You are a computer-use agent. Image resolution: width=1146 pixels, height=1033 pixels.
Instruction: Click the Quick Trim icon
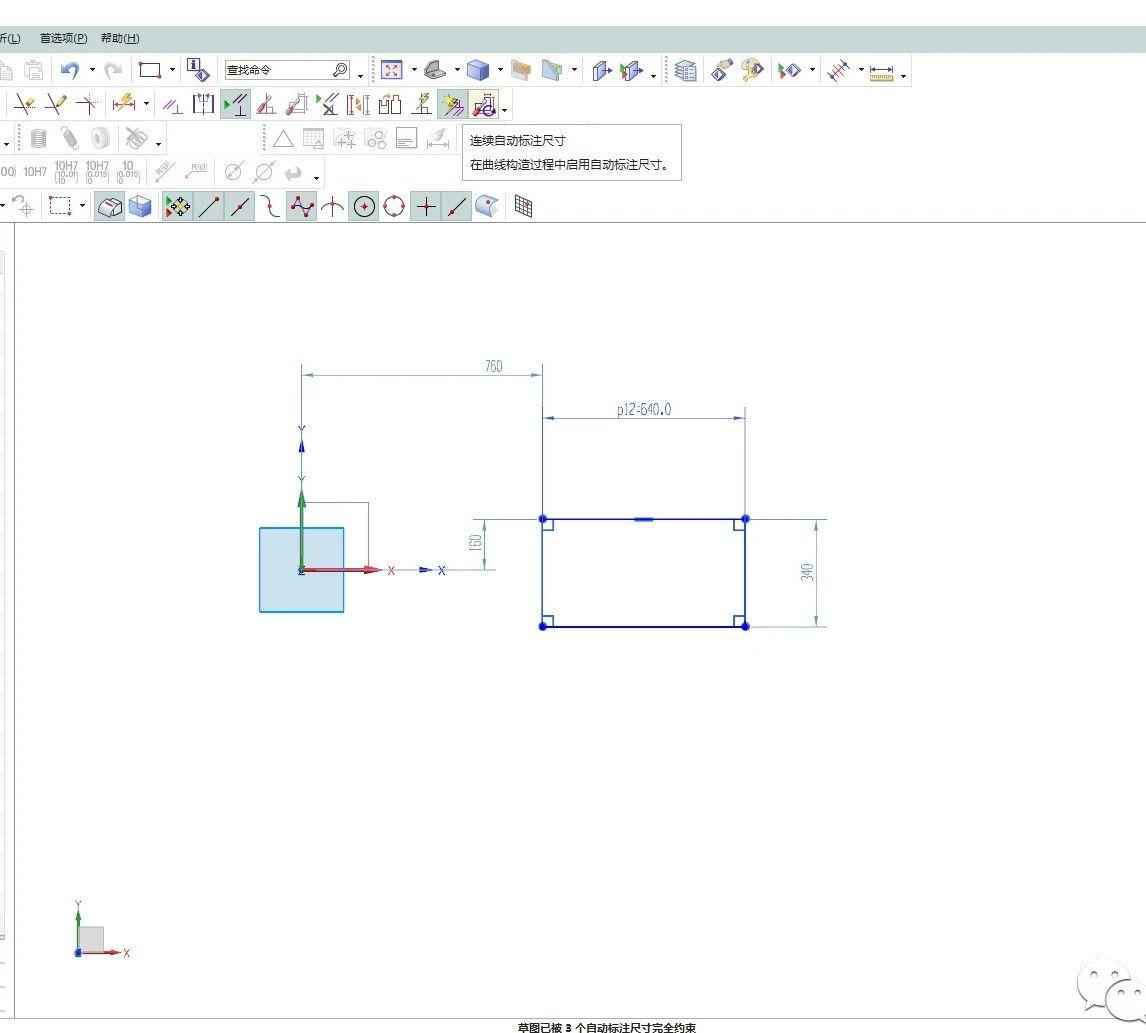25,104
